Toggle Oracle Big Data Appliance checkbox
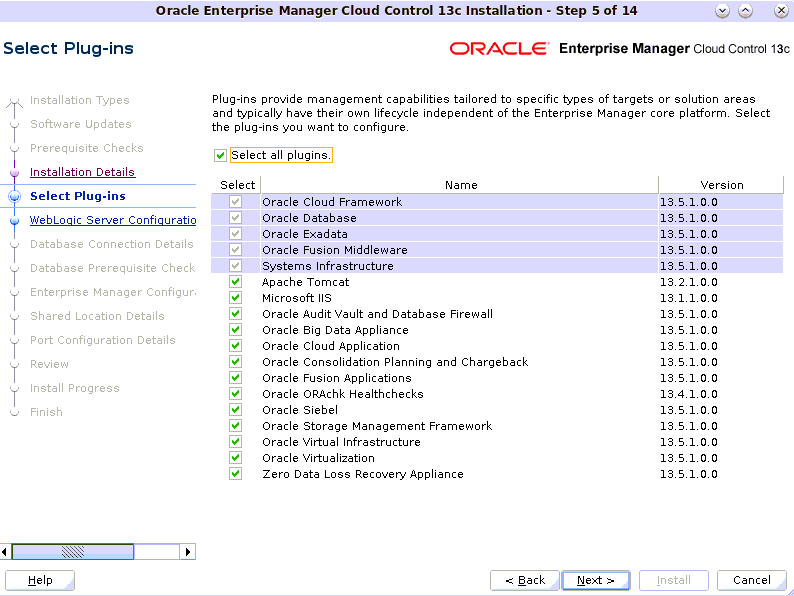The image size is (794, 596). pyautogui.click(x=235, y=330)
